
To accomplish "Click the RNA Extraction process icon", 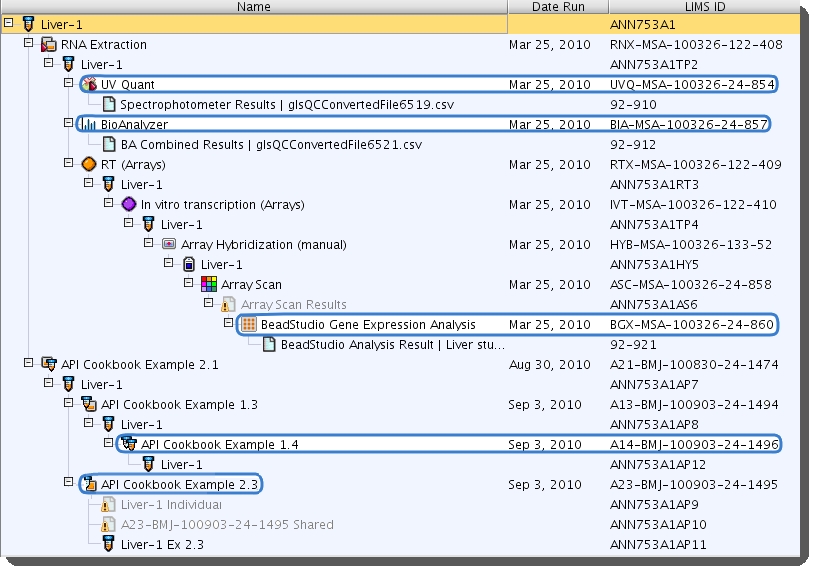I will [49, 45].
